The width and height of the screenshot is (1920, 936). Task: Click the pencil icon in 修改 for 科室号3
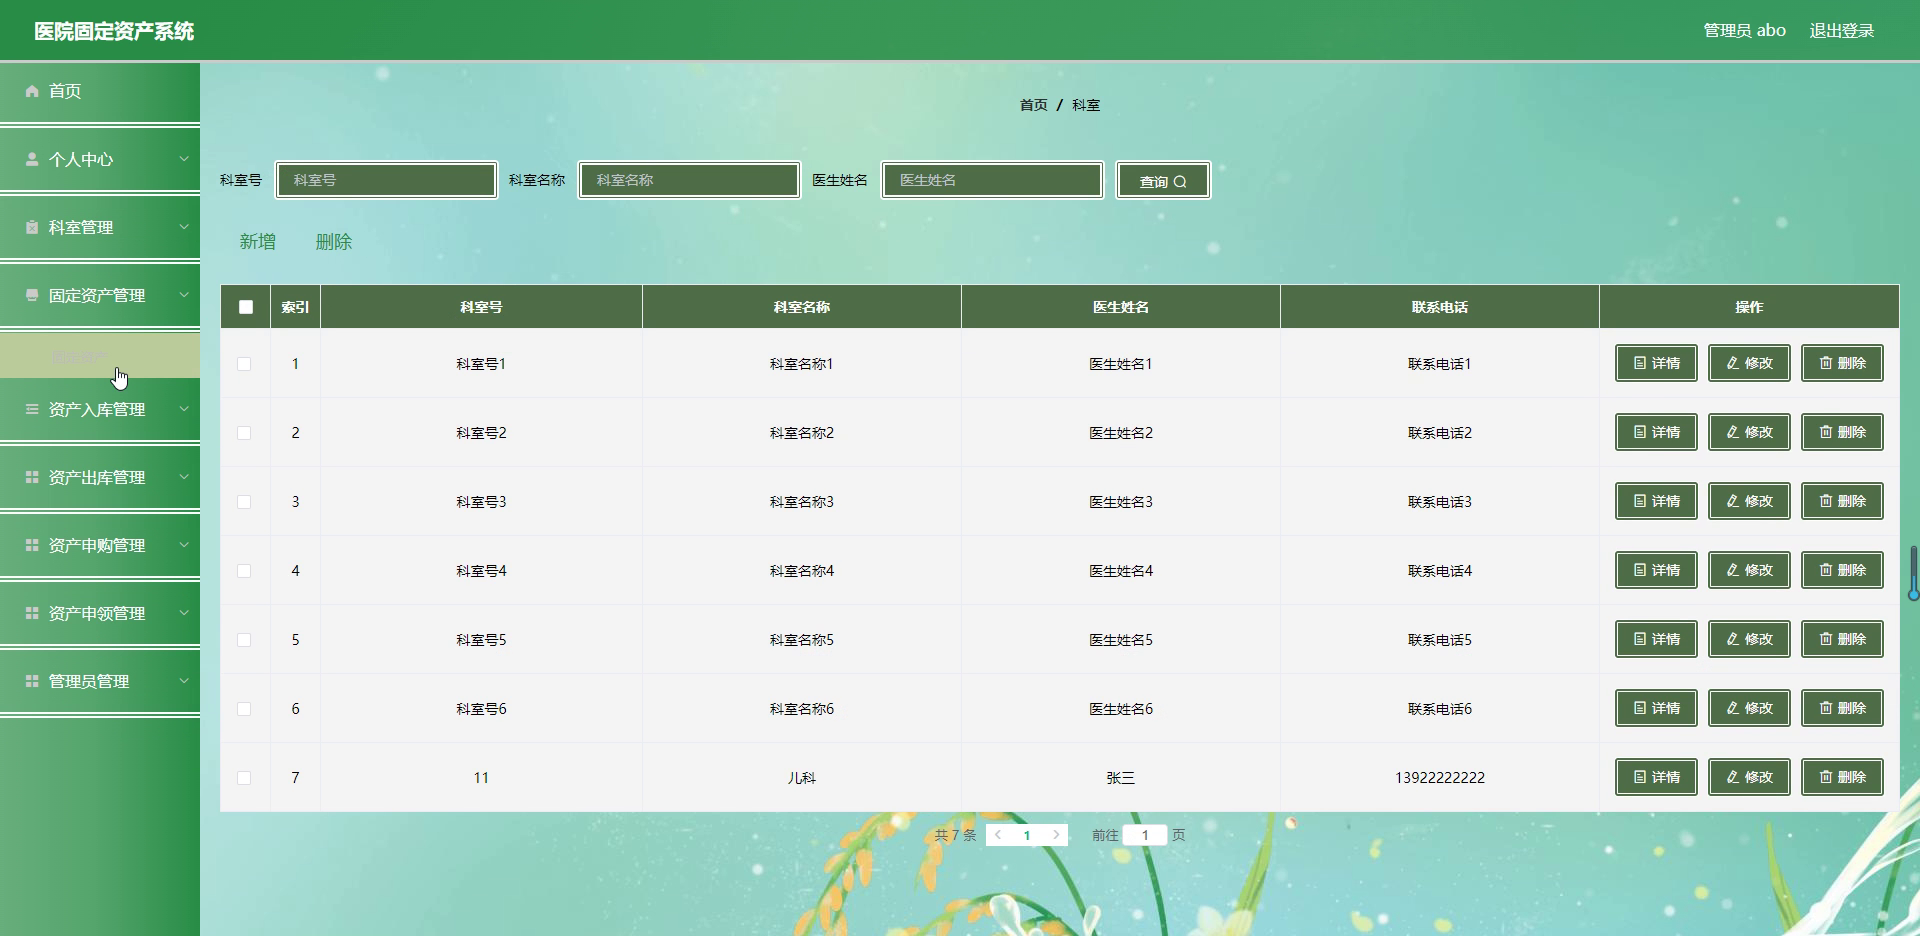[x=1733, y=501]
